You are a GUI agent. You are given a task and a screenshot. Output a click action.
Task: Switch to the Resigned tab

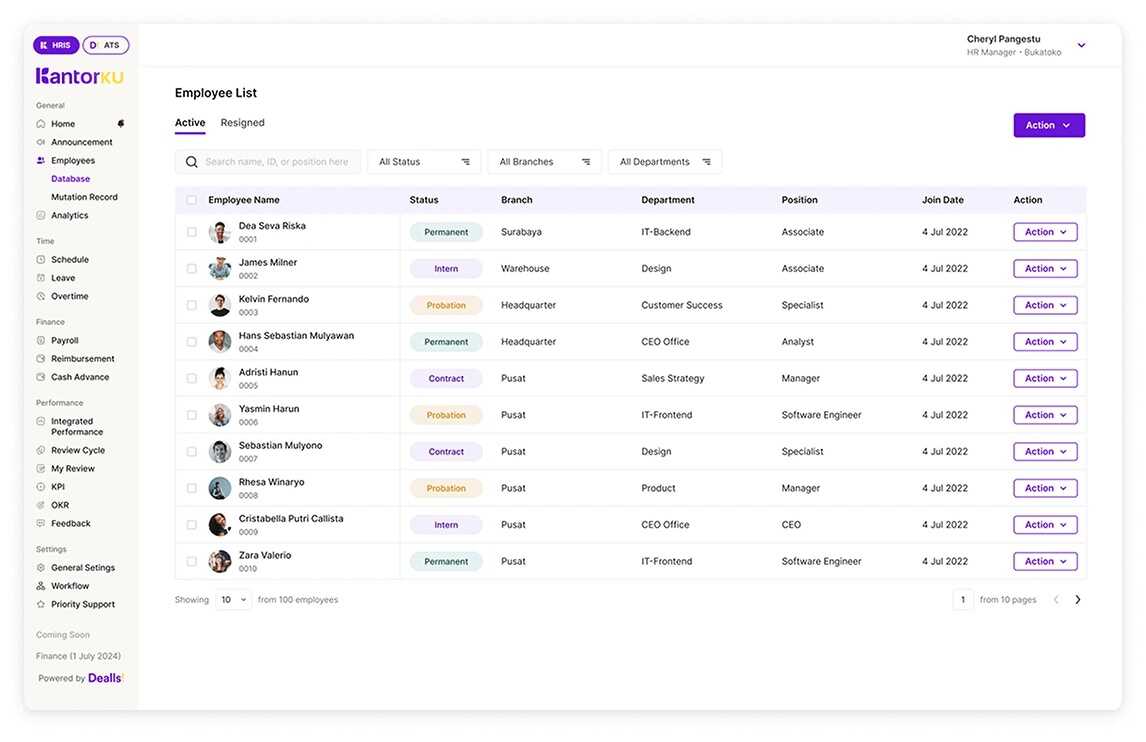point(242,122)
